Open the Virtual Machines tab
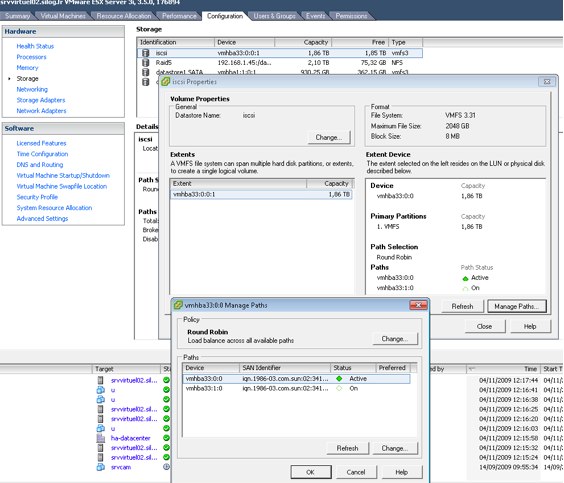Image resolution: width=564 pixels, height=483 pixels. click(x=63, y=16)
